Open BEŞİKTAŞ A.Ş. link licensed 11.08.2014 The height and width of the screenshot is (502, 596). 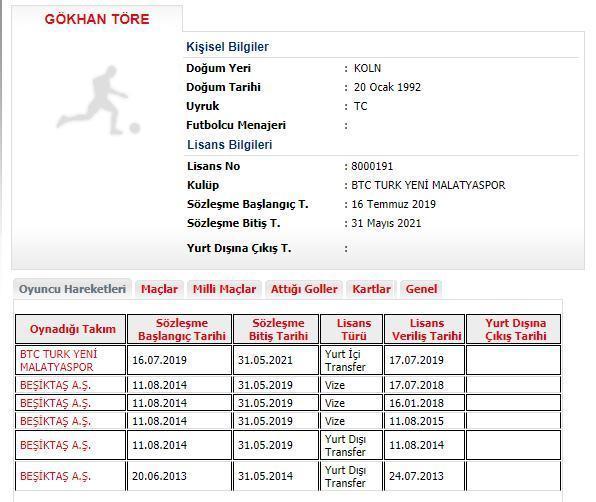pos(55,445)
